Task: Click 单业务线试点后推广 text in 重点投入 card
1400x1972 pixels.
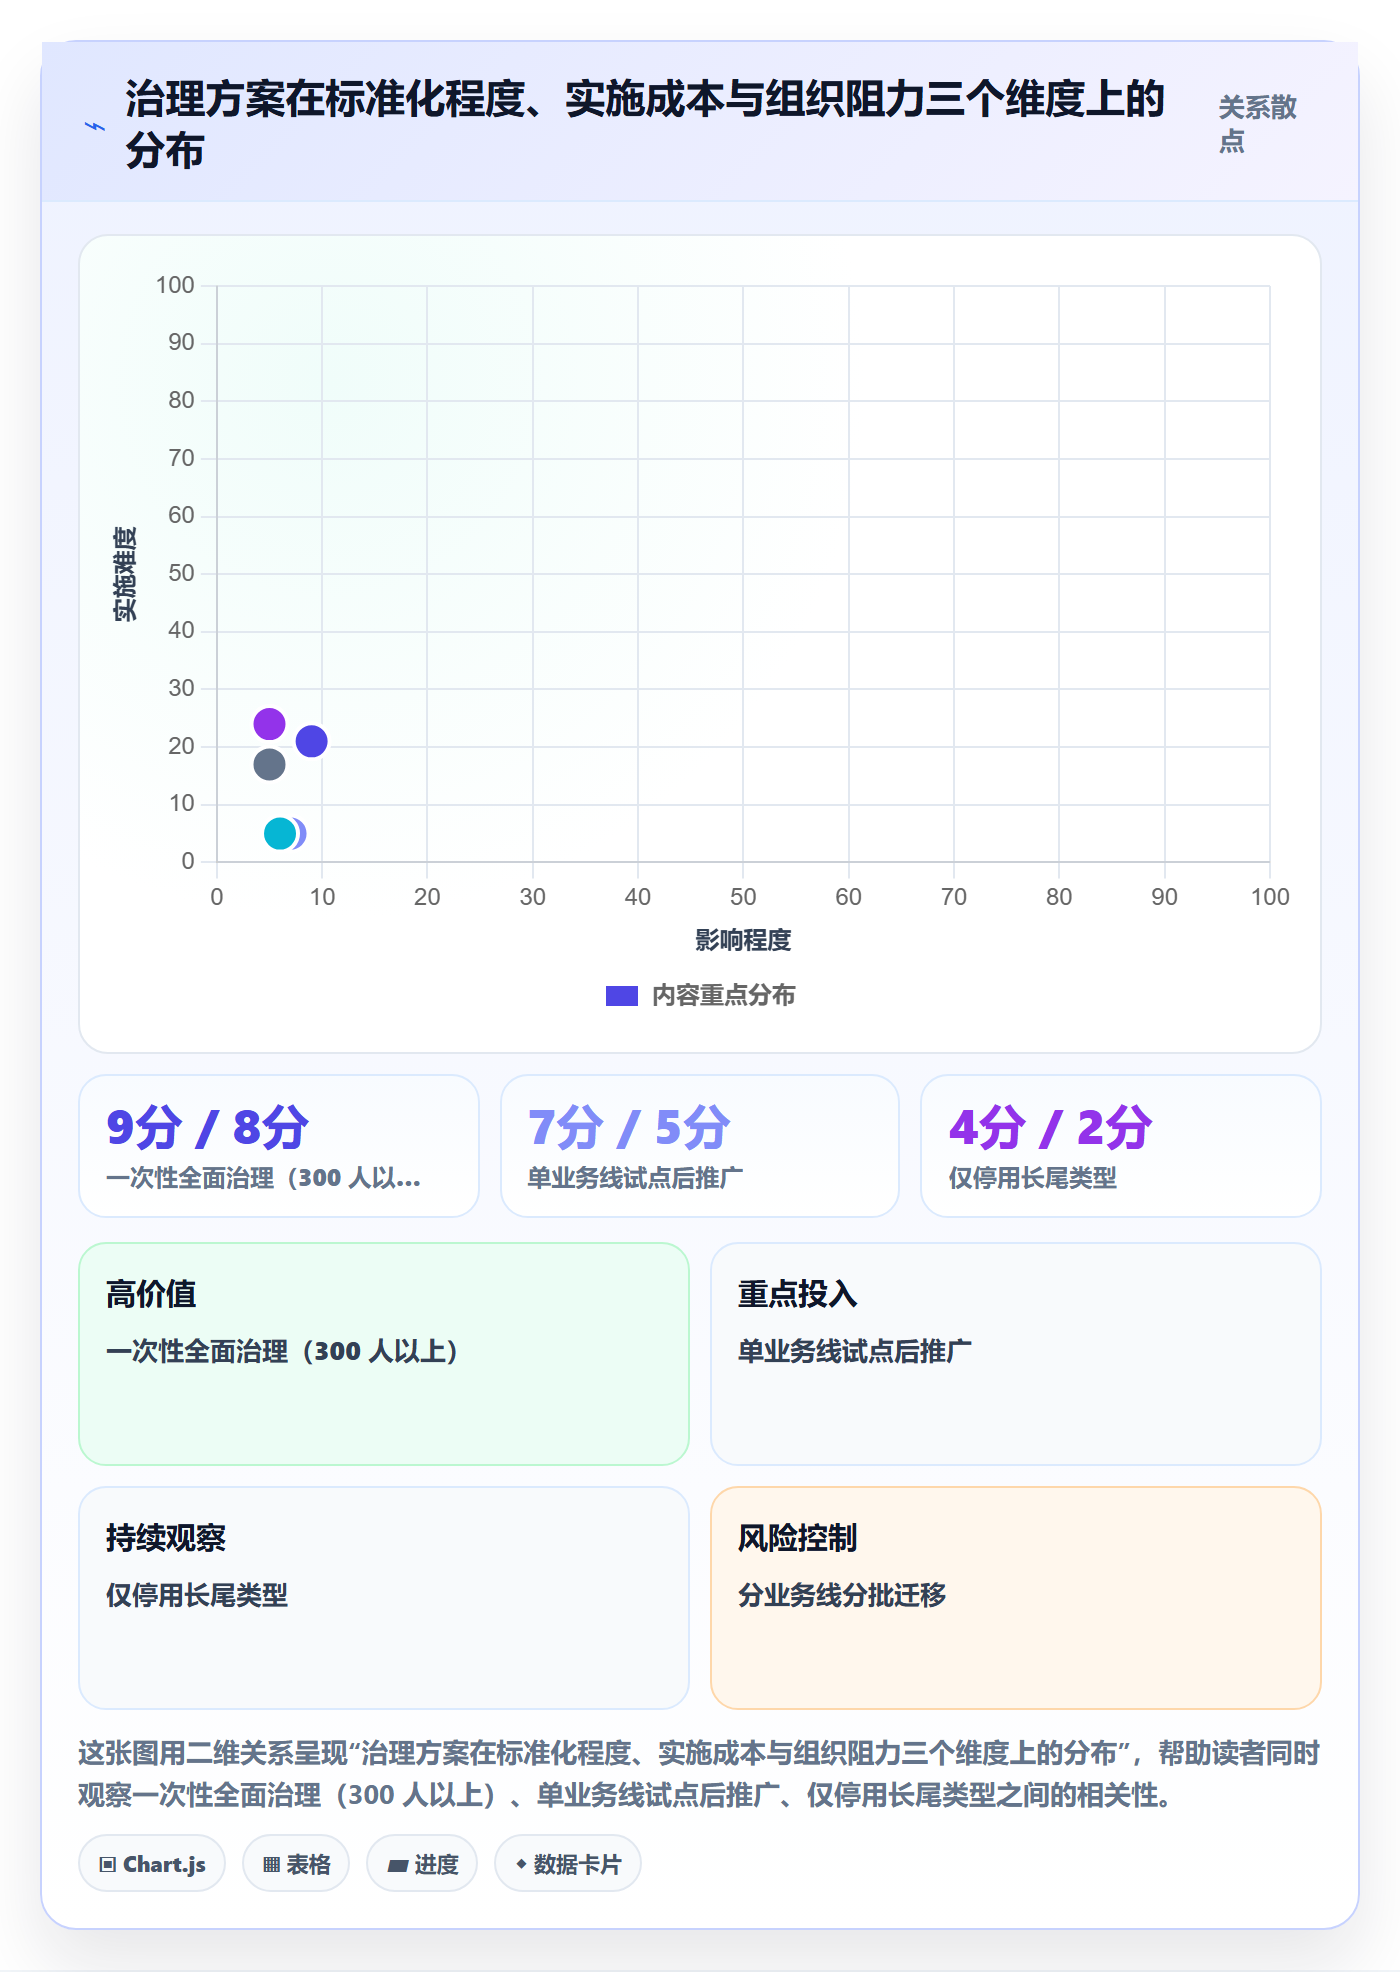Action: click(x=854, y=1352)
